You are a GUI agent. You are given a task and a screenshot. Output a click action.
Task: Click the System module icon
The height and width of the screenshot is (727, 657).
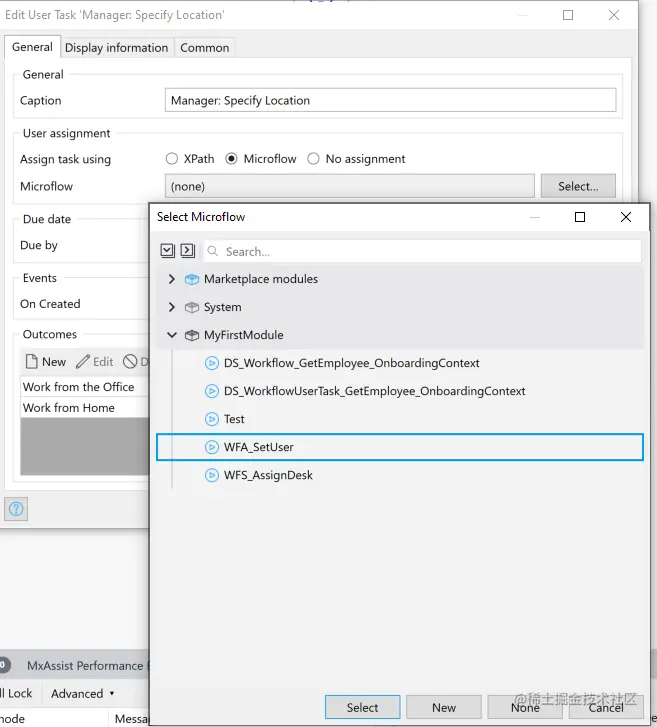(192, 307)
